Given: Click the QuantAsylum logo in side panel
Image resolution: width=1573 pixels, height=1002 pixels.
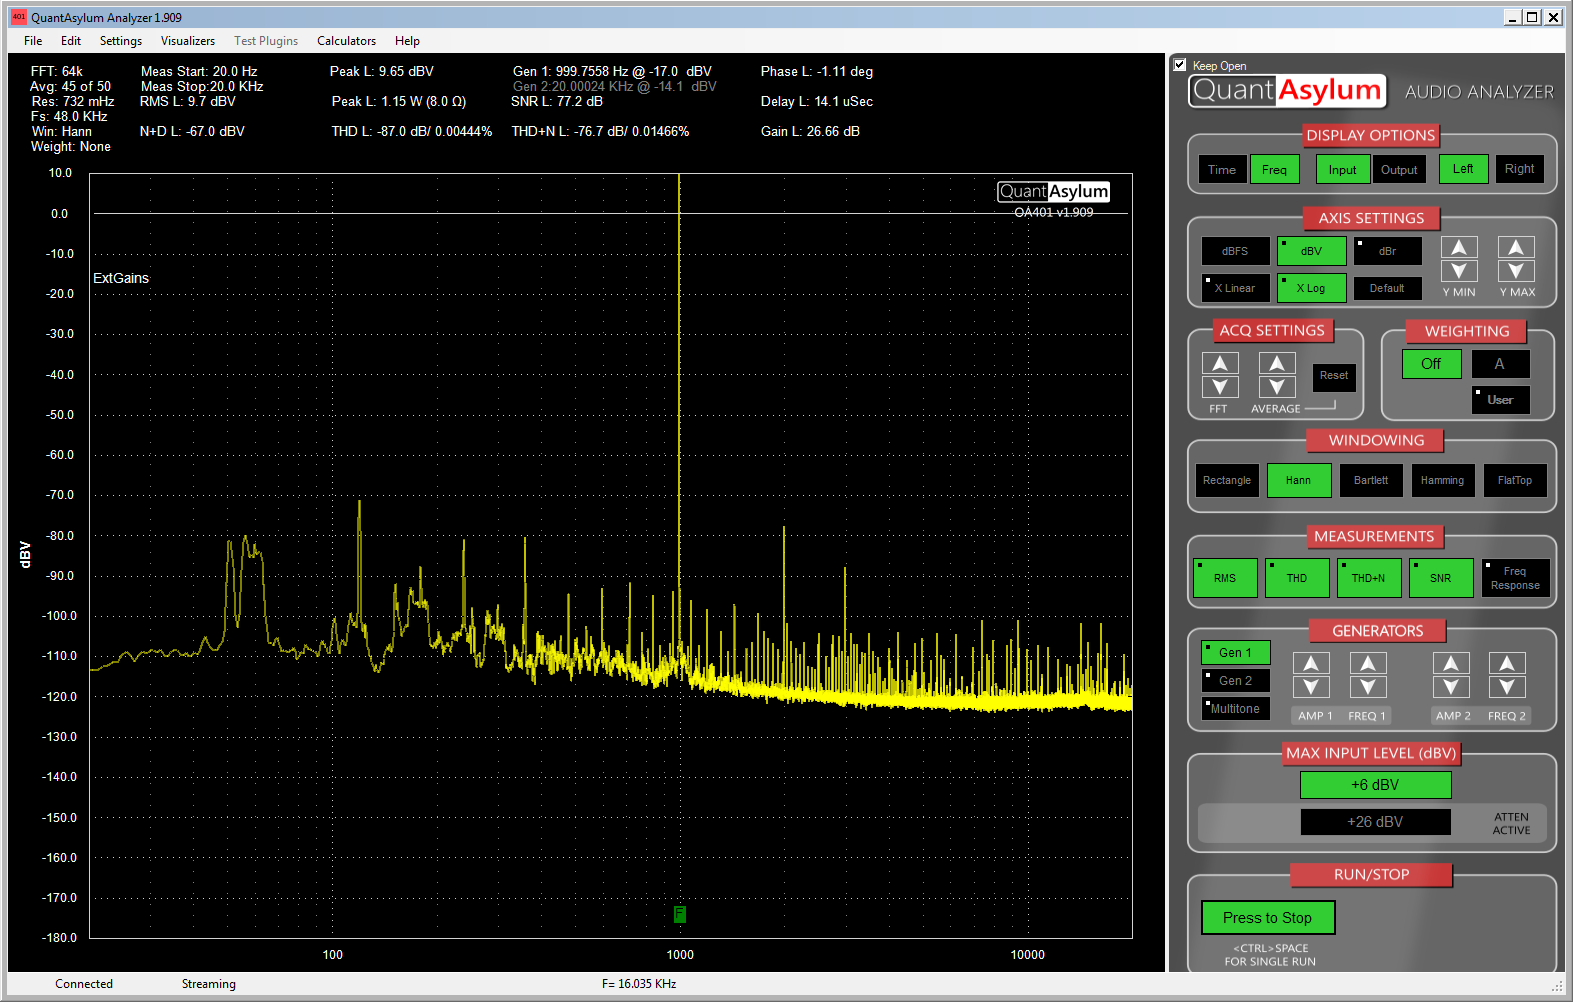Looking at the screenshot, I should pos(1288,91).
